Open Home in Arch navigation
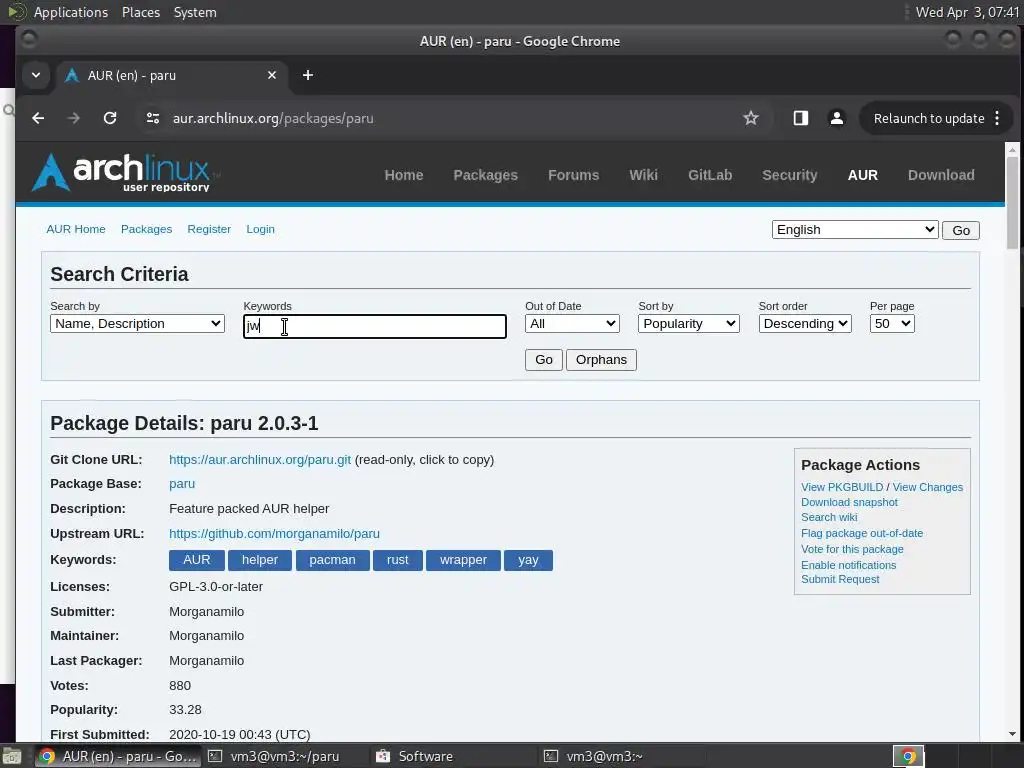Image resolution: width=1024 pixels, height=768 pixels. tap(404, 175)
